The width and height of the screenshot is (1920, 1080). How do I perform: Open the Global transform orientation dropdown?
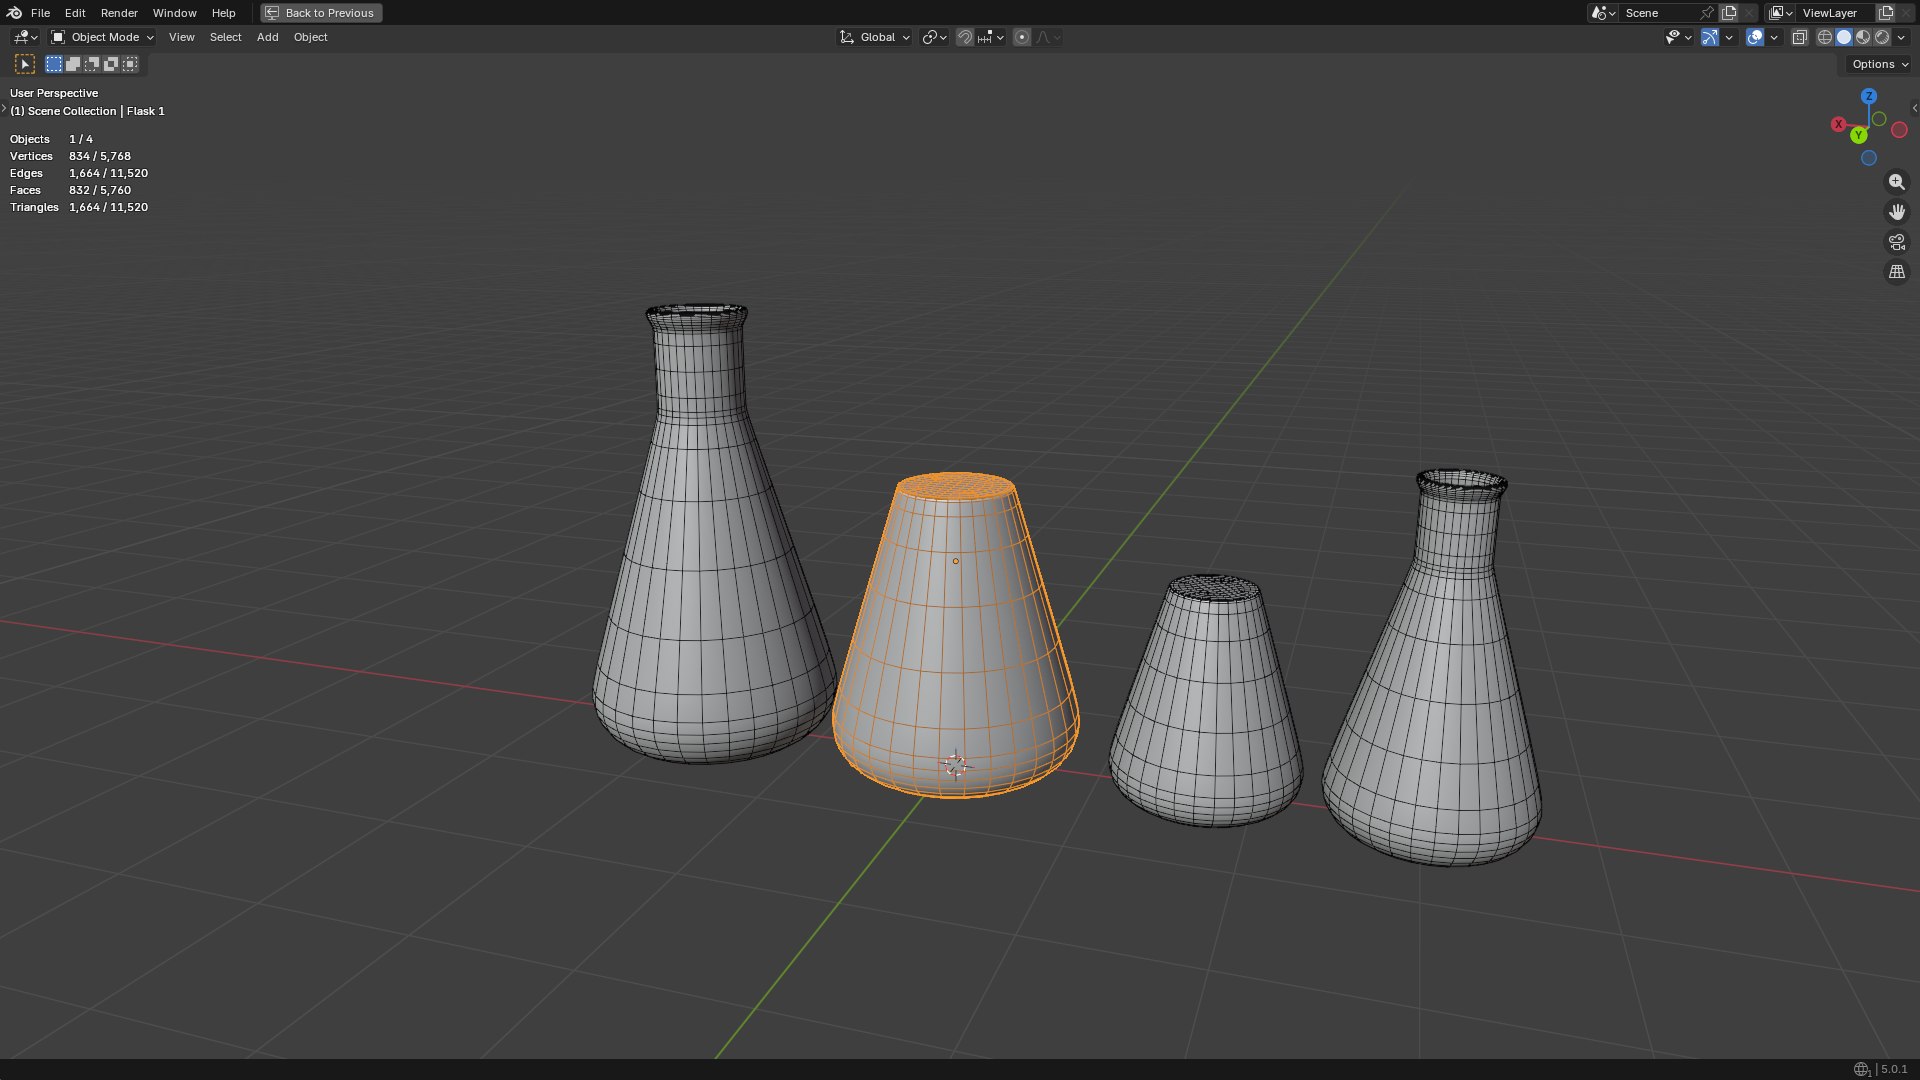(874, 37)
